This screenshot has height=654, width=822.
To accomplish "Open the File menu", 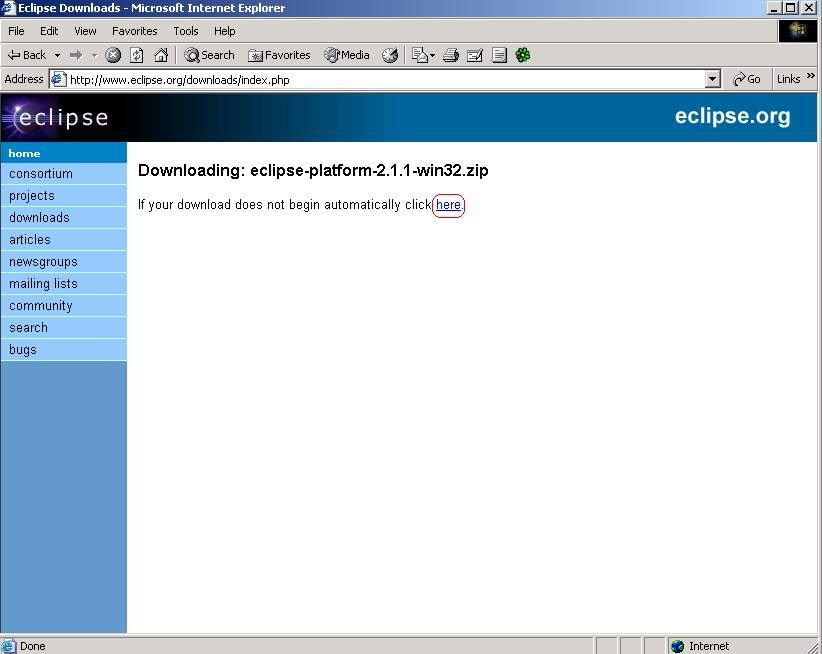I will tap(16, 31).
